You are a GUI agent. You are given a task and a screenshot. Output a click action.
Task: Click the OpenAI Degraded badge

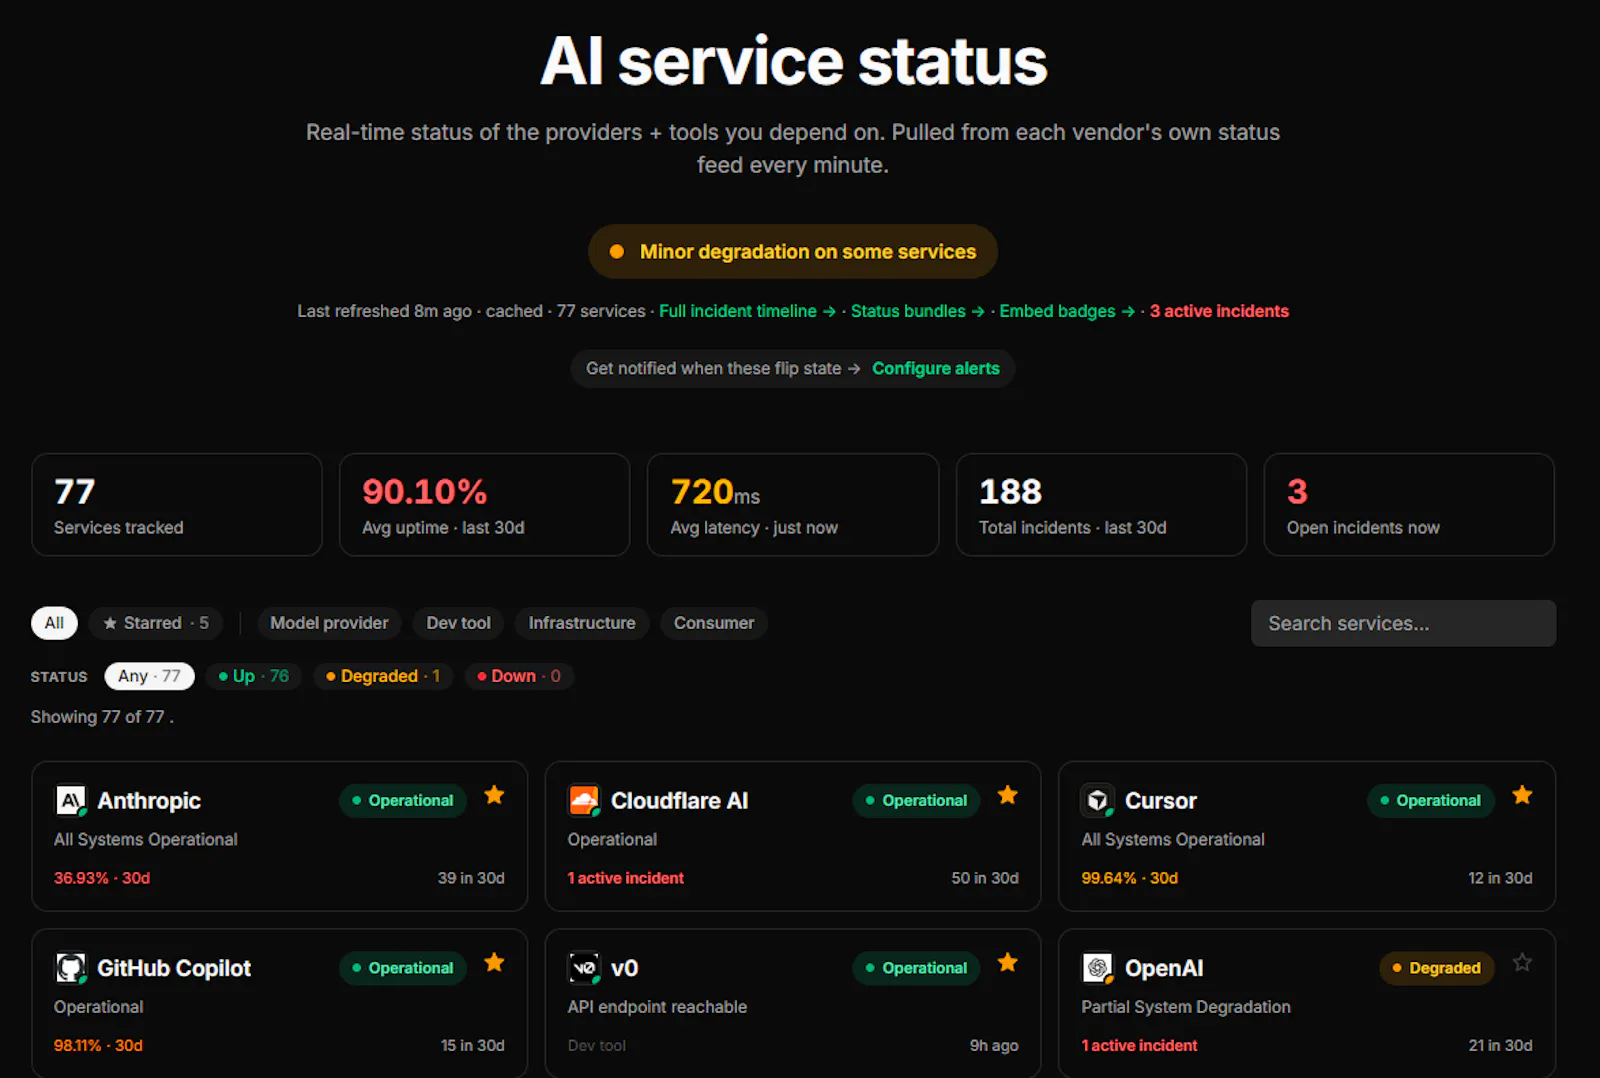[1436, 968]
